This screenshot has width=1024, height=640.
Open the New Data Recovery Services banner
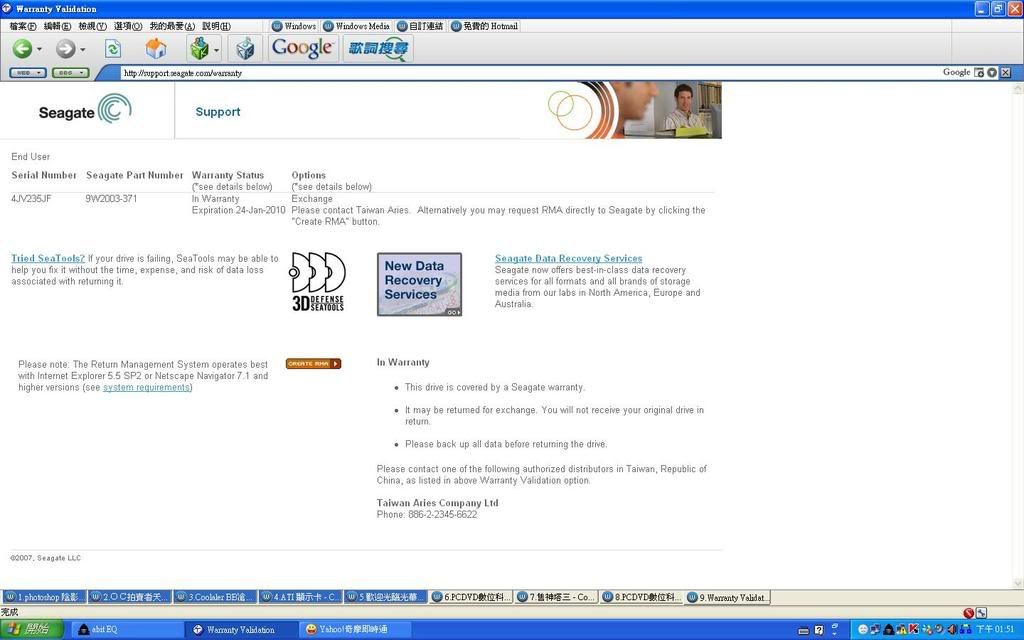click(x=419, y=284)
